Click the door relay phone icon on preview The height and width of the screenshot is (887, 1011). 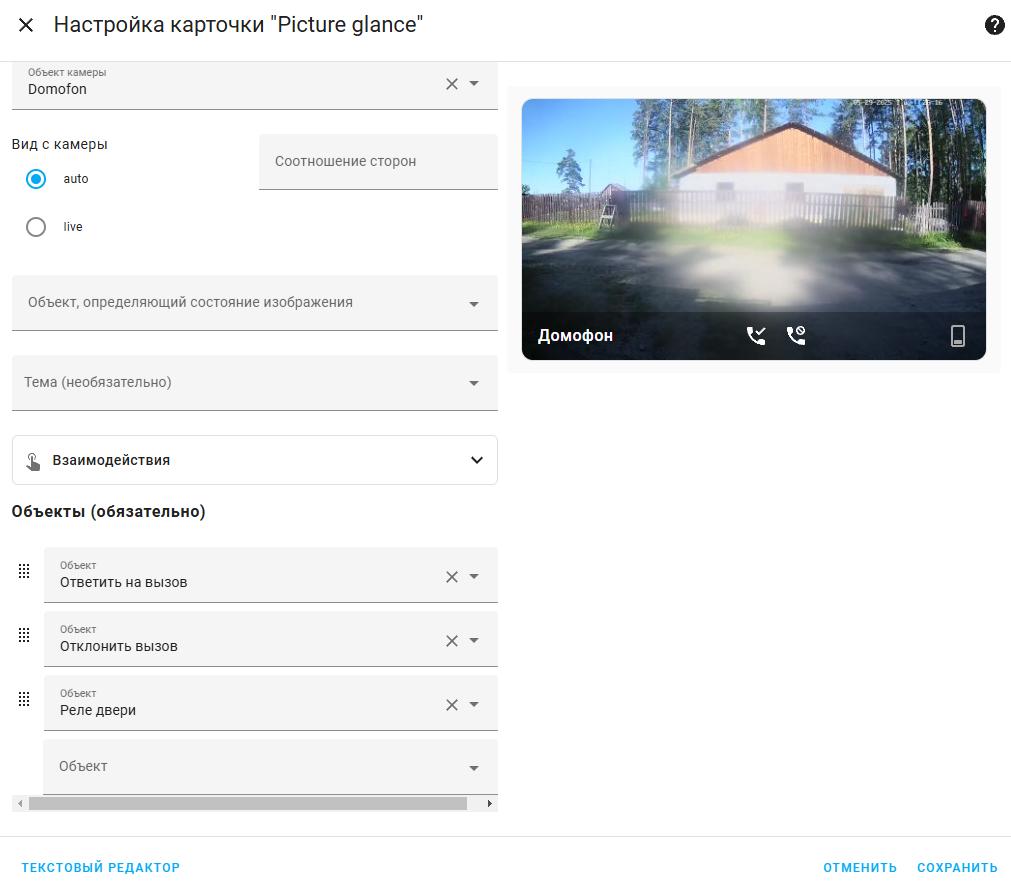coord(957,336)
